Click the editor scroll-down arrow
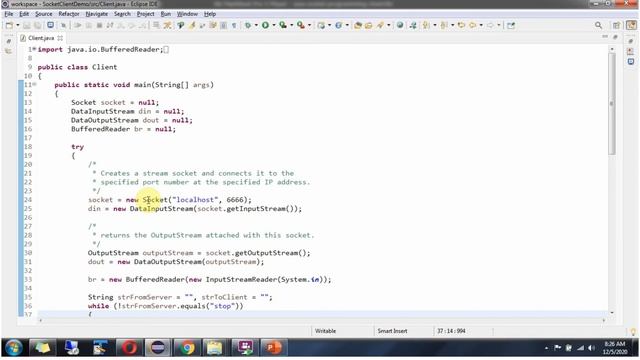Image resolution: width=640 pixels, height=360 pixels. [611, 313]
